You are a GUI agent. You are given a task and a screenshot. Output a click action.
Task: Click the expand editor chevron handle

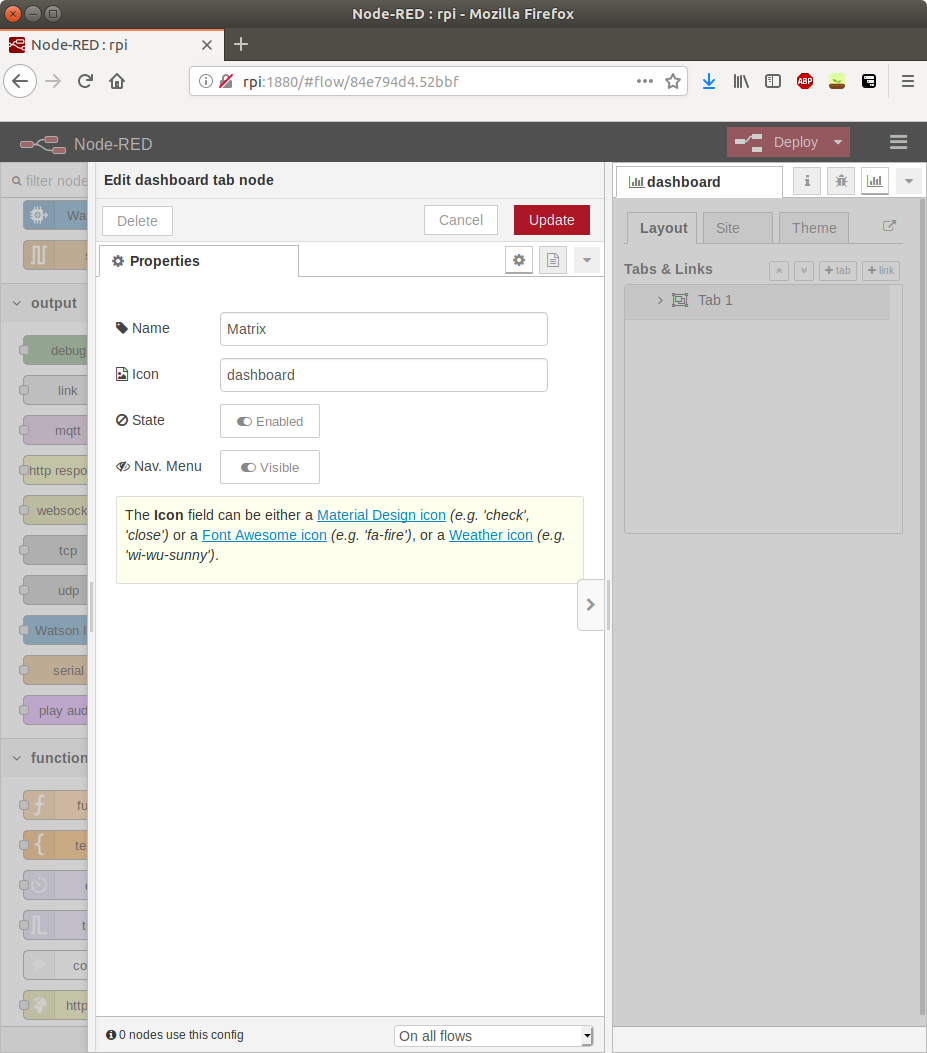pyautogui.click(x=590, y=604)
